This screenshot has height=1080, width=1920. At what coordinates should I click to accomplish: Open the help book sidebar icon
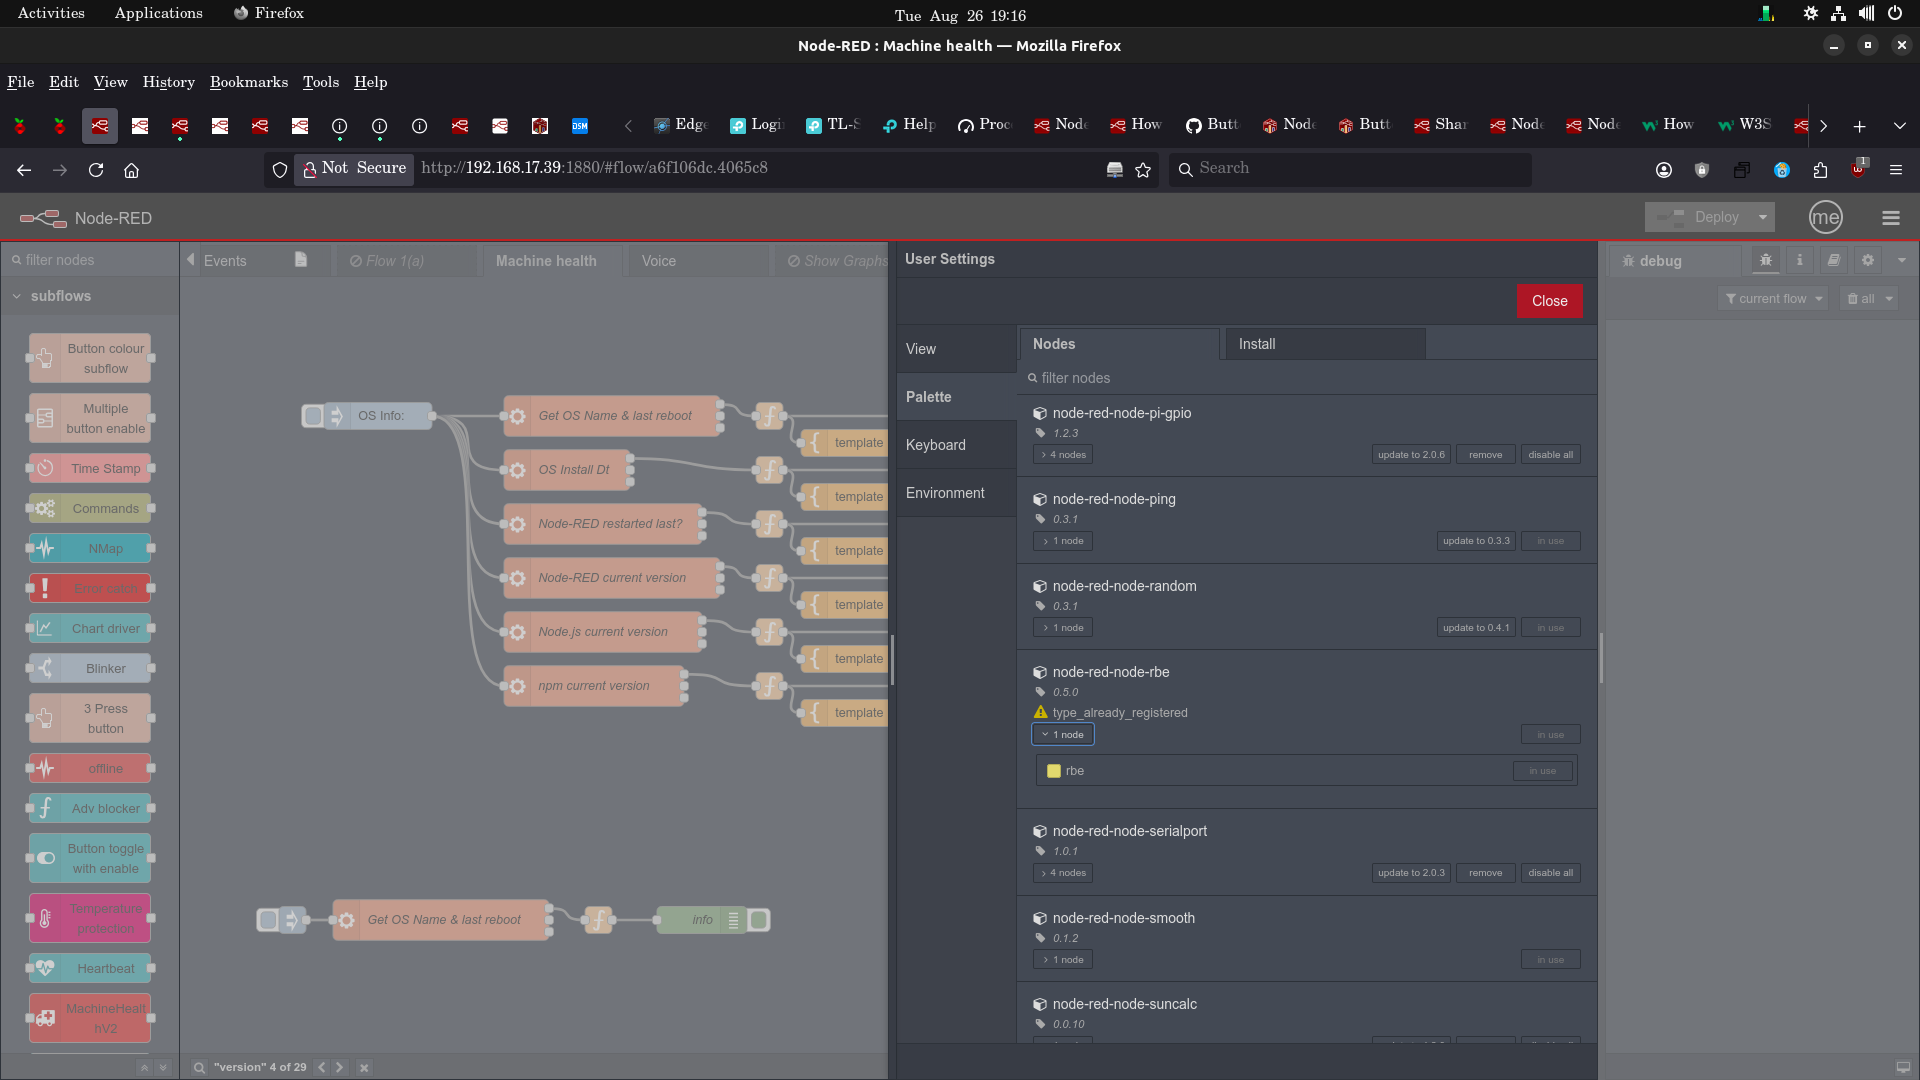pos(1833,260)
